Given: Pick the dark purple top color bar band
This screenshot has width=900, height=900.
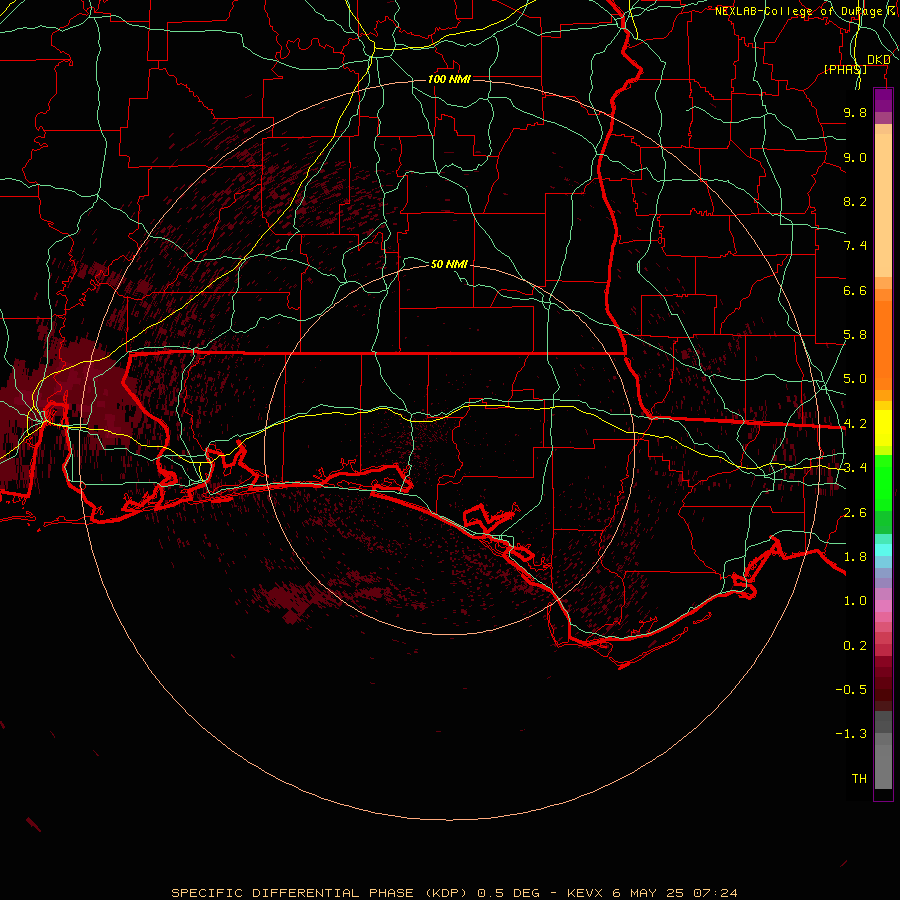Looking at the screenshot, I should point(883,100).
